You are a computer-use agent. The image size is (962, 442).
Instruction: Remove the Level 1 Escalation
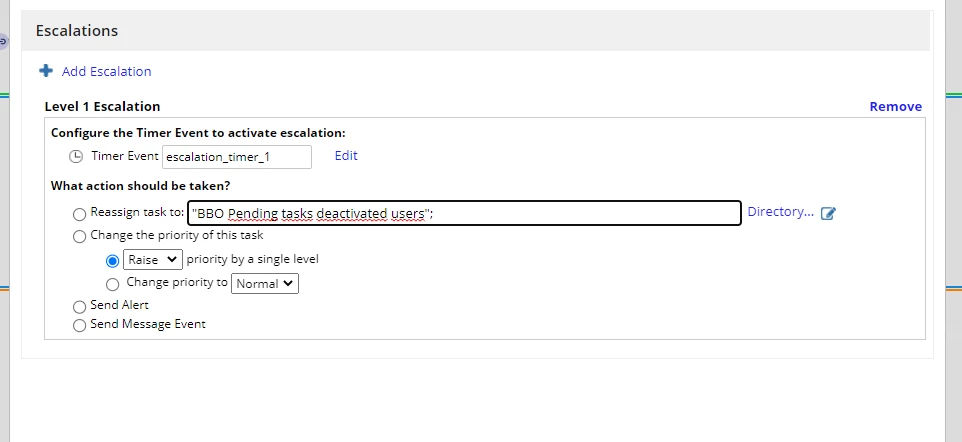point(895,106)
